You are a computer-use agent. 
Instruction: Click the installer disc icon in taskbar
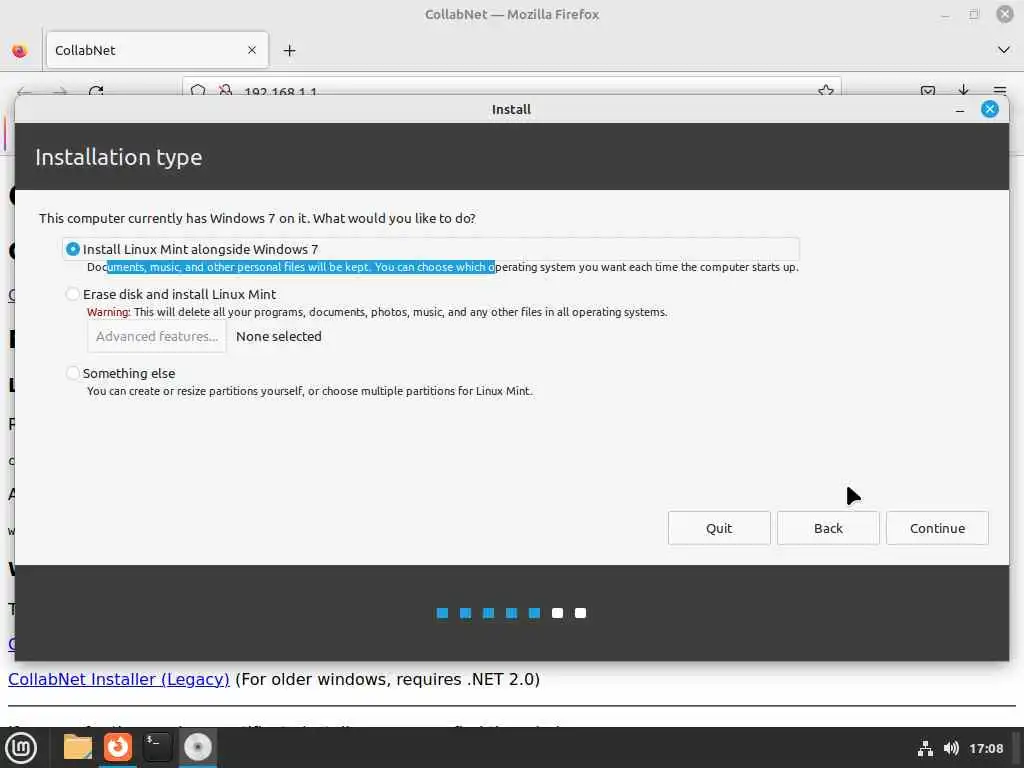198,747
